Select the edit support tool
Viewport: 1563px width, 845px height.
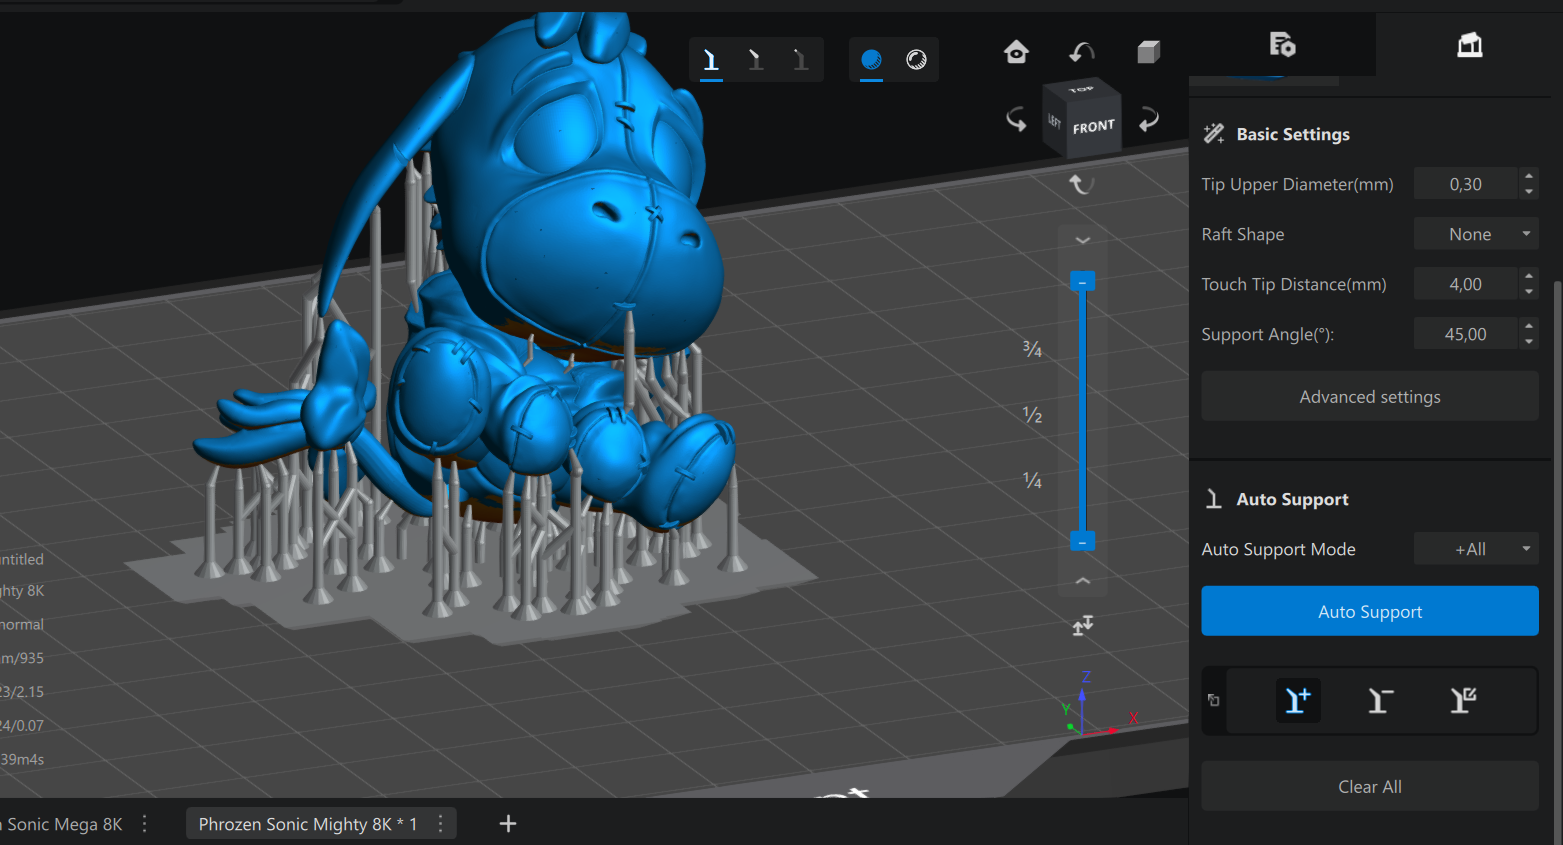click(x=1464, y=701)
